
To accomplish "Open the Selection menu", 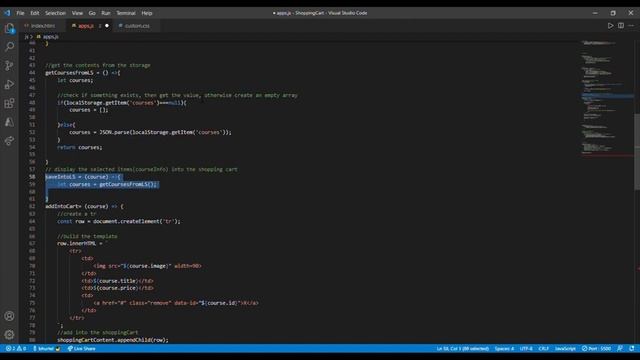I will click(55, 13).
